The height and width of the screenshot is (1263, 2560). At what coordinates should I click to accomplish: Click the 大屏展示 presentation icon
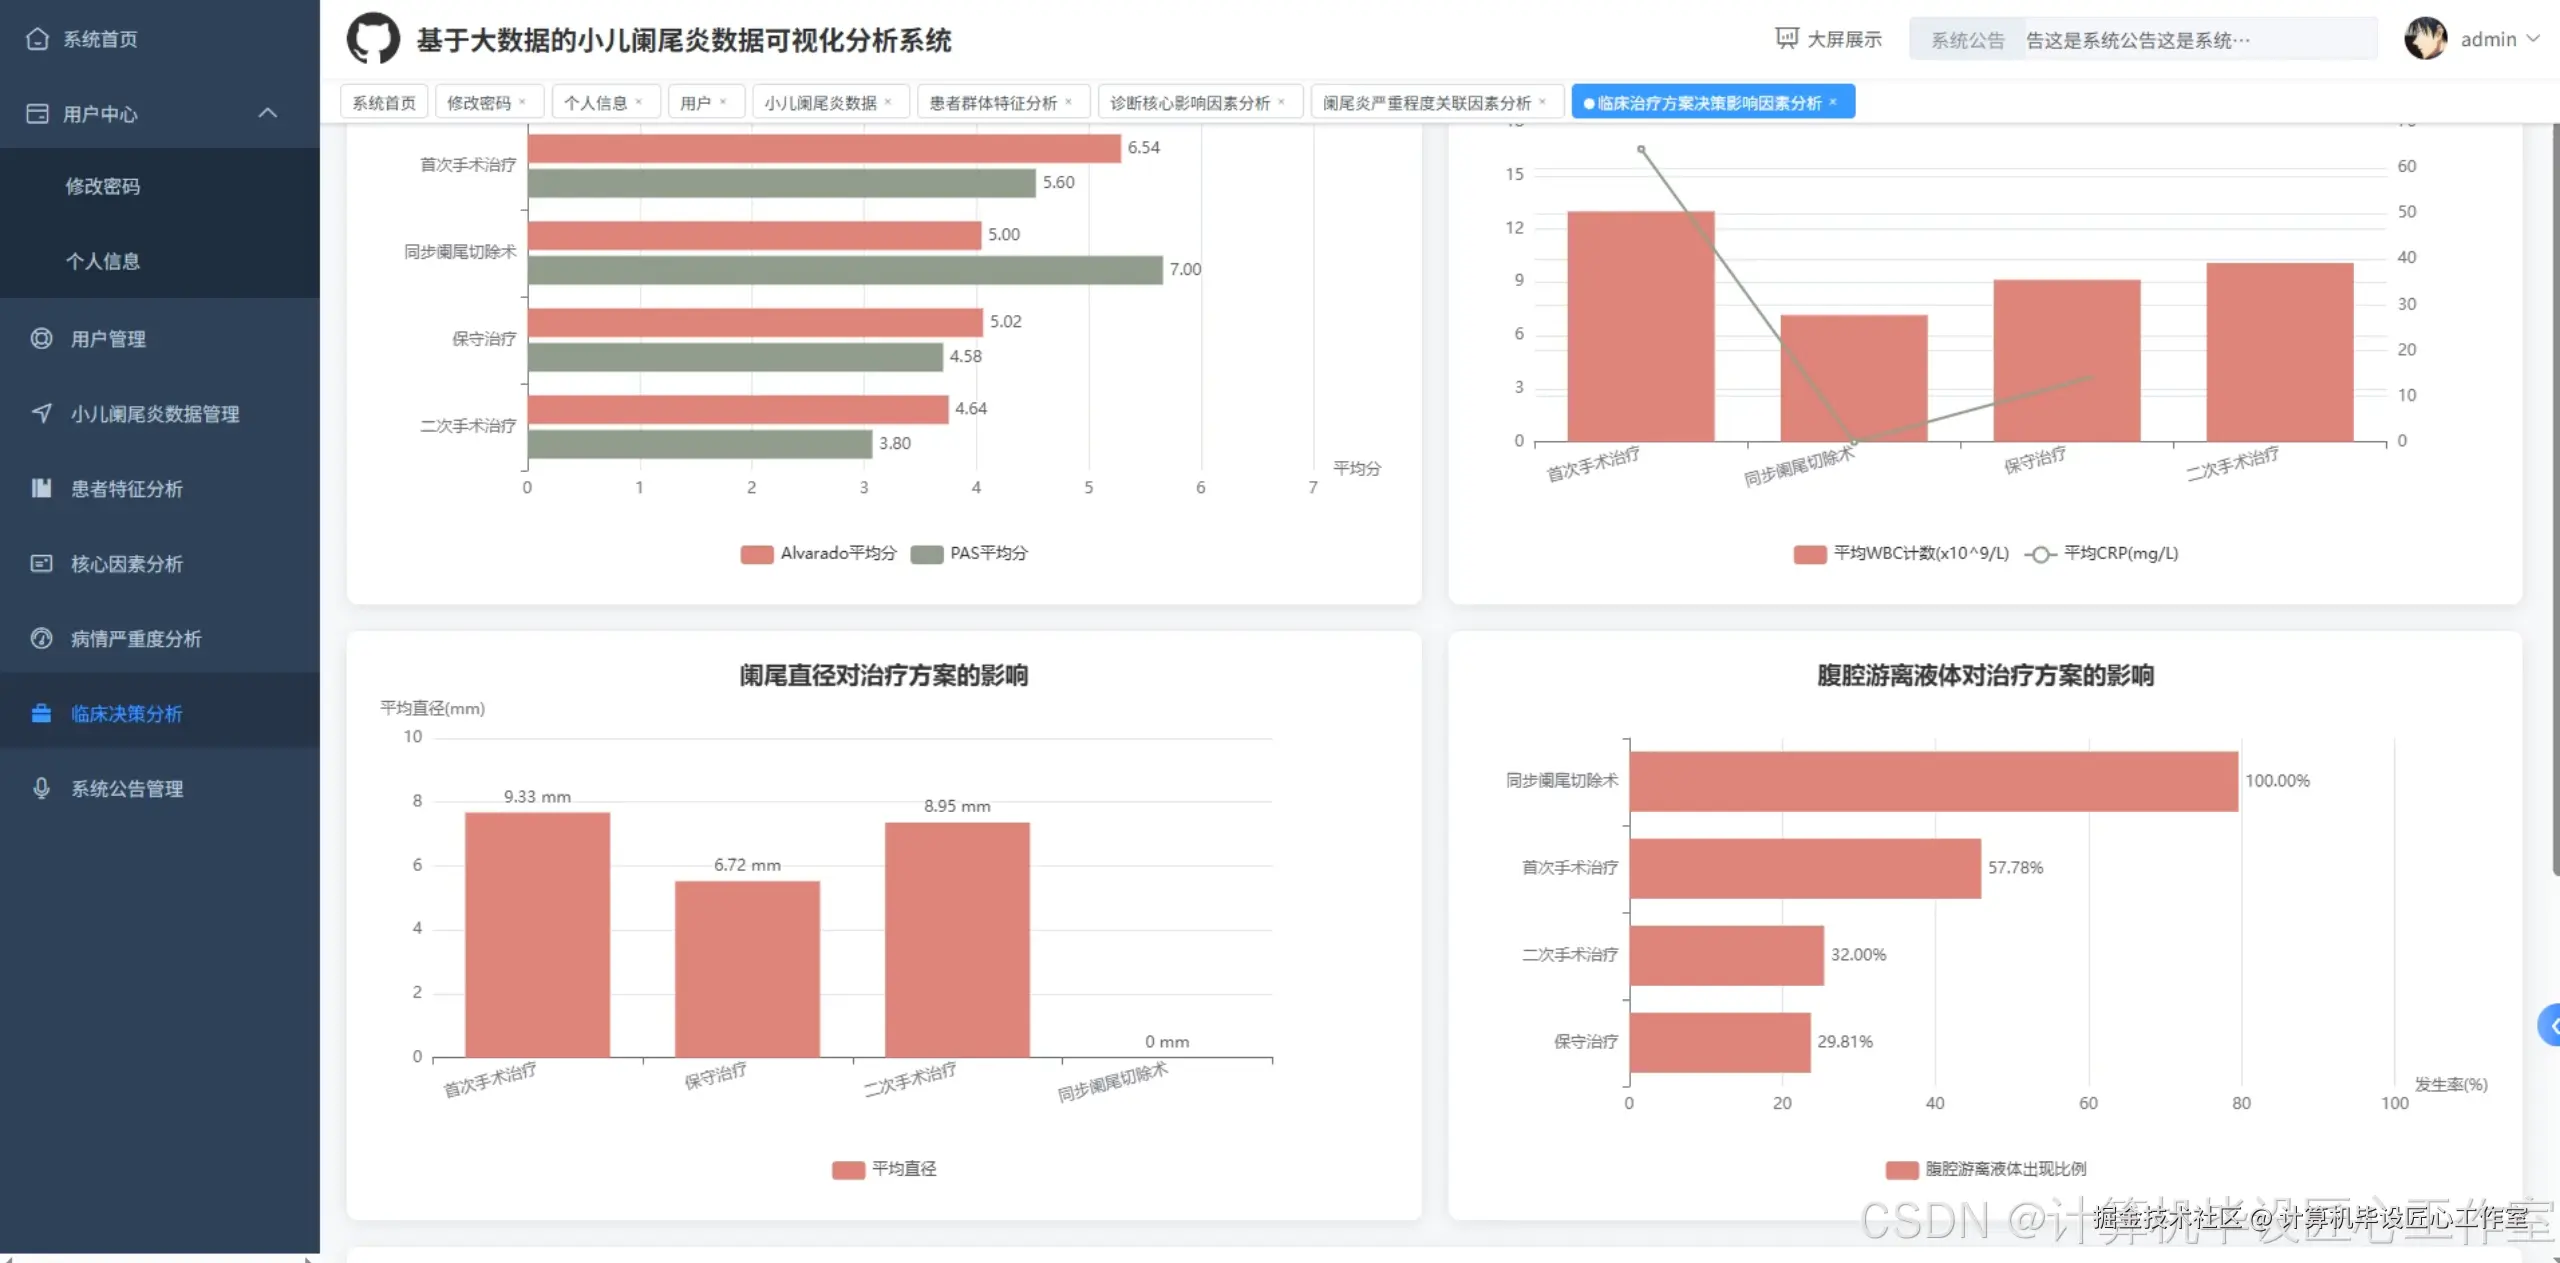[x=1786, y=38]
